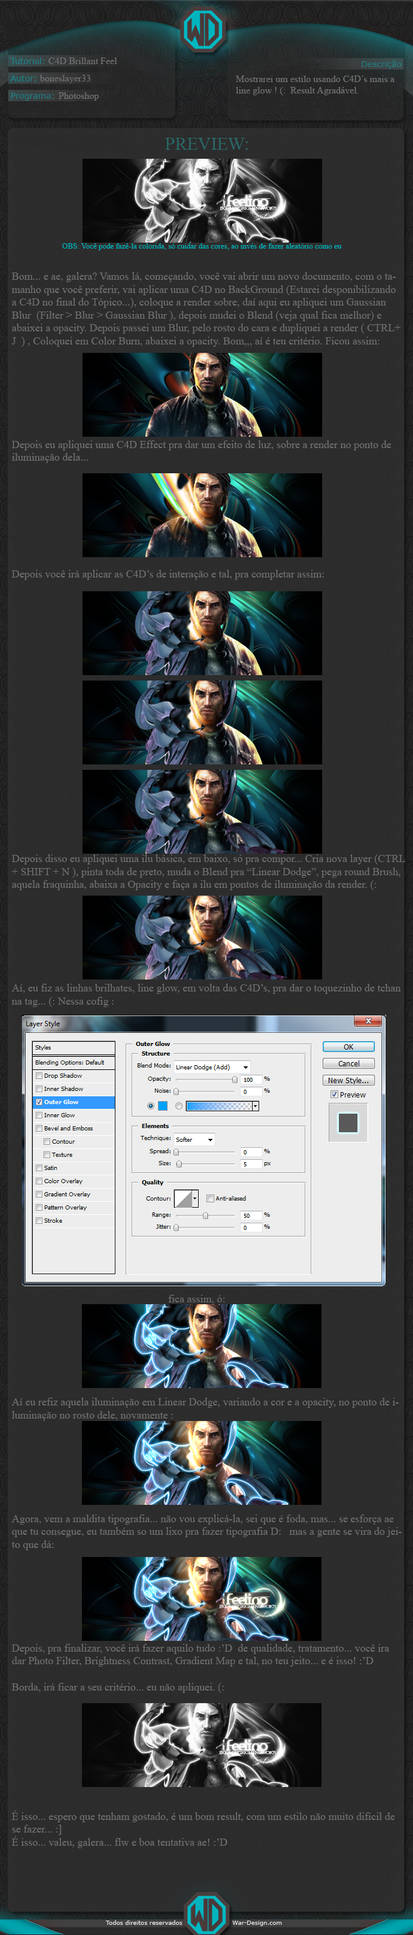Select the solid color glow radio button
This screenshot has width=413, height=1935.
(151, 1105)
